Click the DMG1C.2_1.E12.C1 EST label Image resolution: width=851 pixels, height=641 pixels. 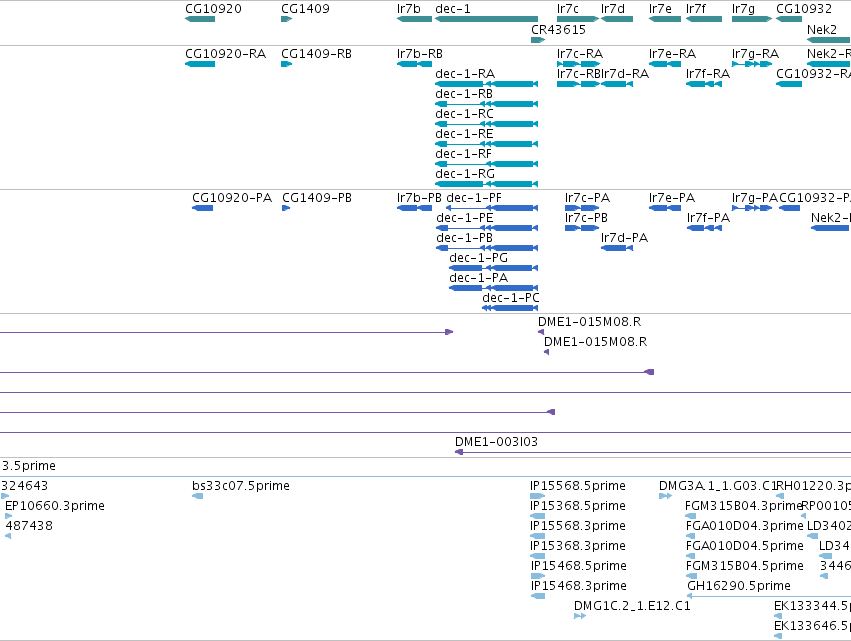[x=632, y=606]
